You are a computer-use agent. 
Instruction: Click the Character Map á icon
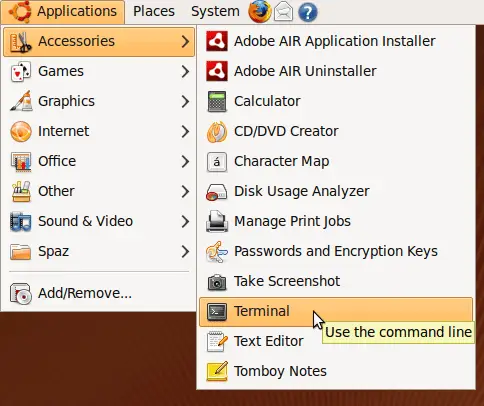(217, 162)
